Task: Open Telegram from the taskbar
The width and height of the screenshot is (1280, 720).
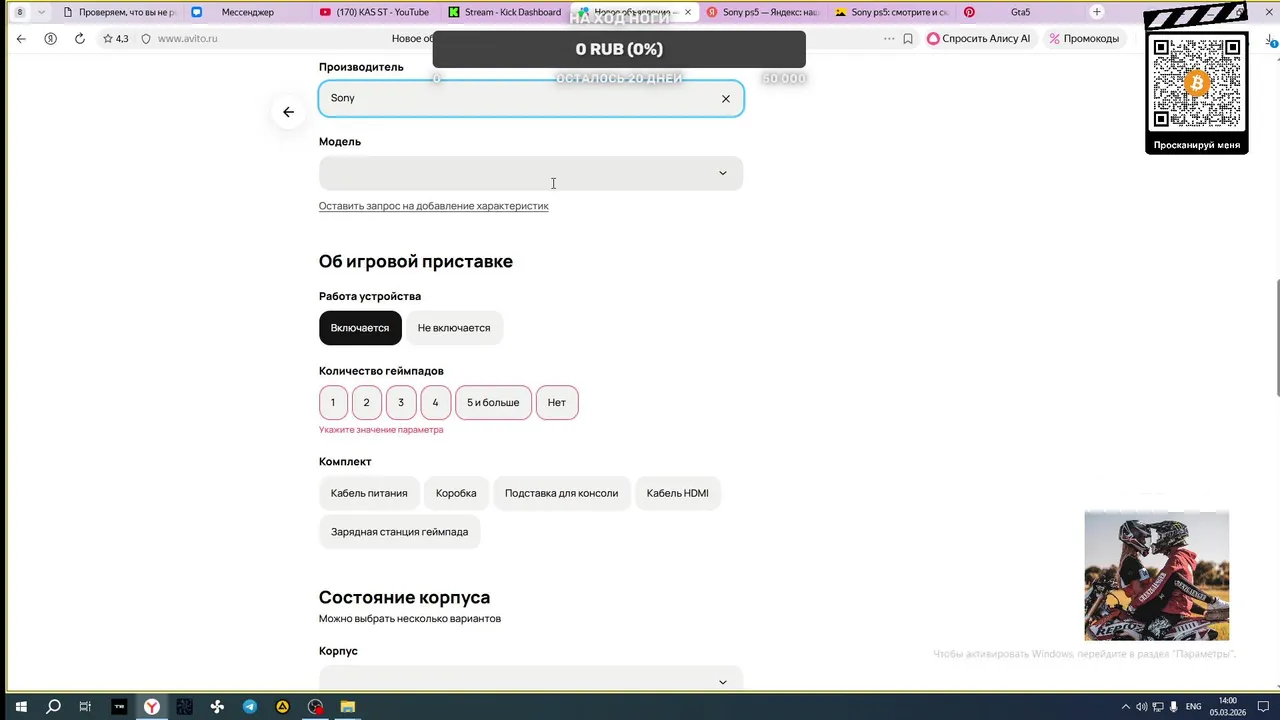Action: [x=250, y=706]
